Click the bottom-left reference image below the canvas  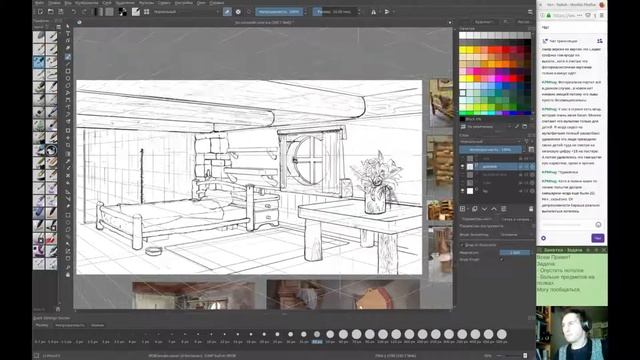click(193, 295)
